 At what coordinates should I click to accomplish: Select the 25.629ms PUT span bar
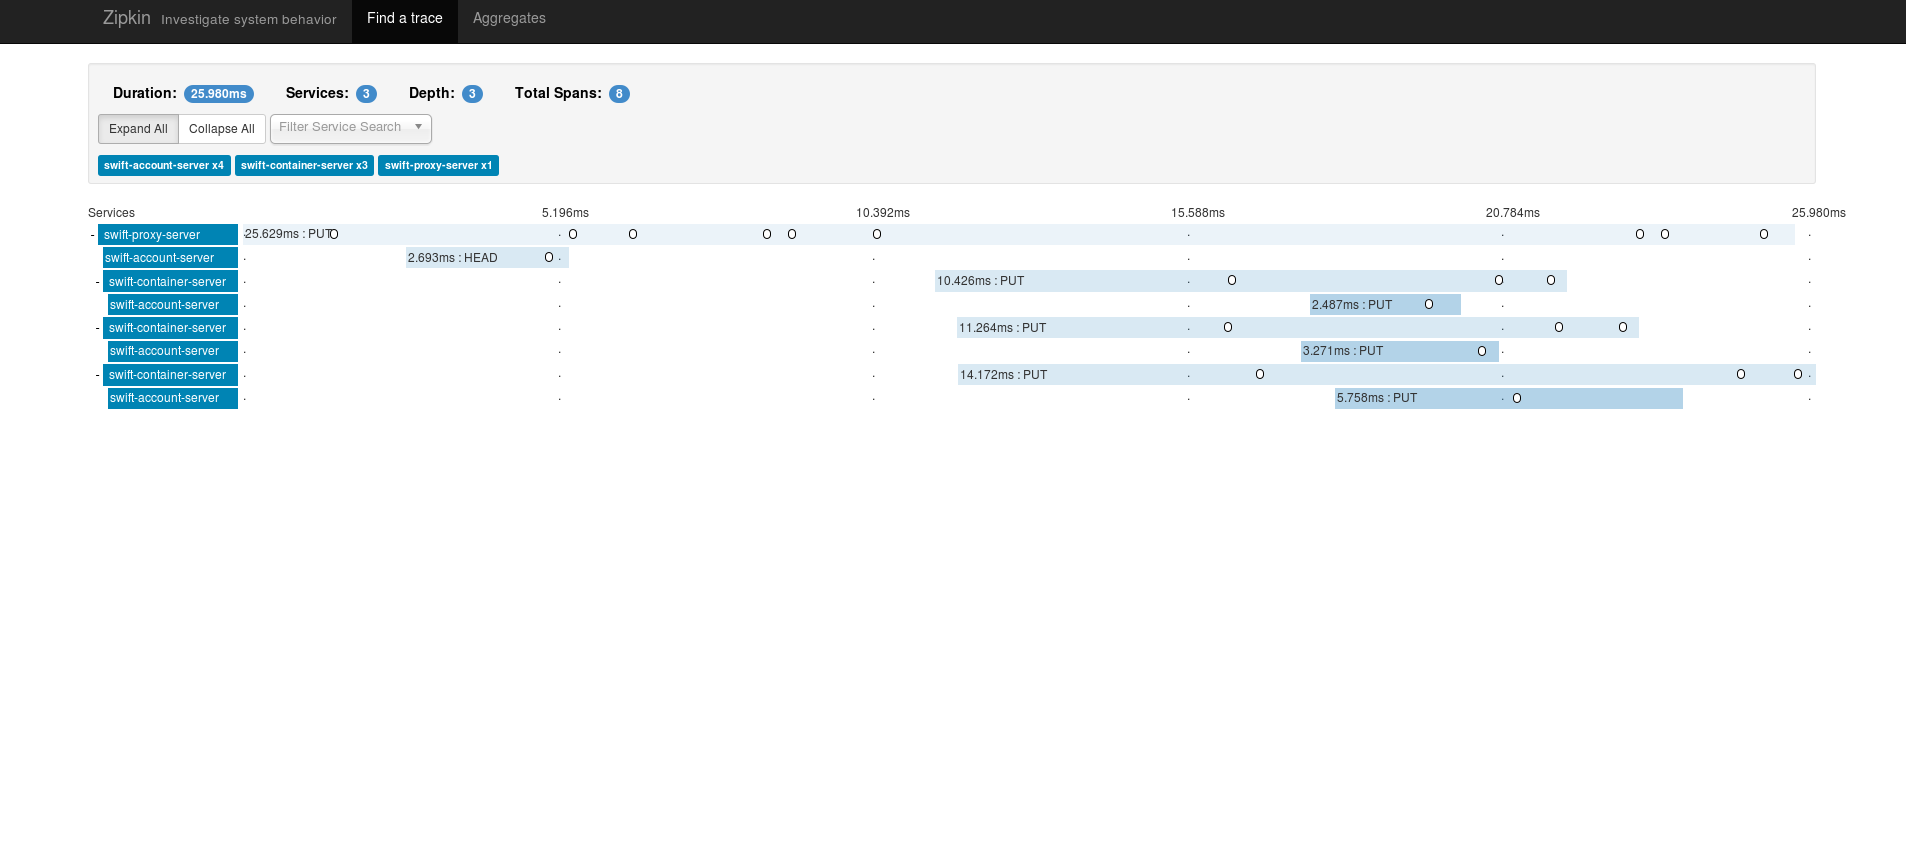coord(1000,235)
